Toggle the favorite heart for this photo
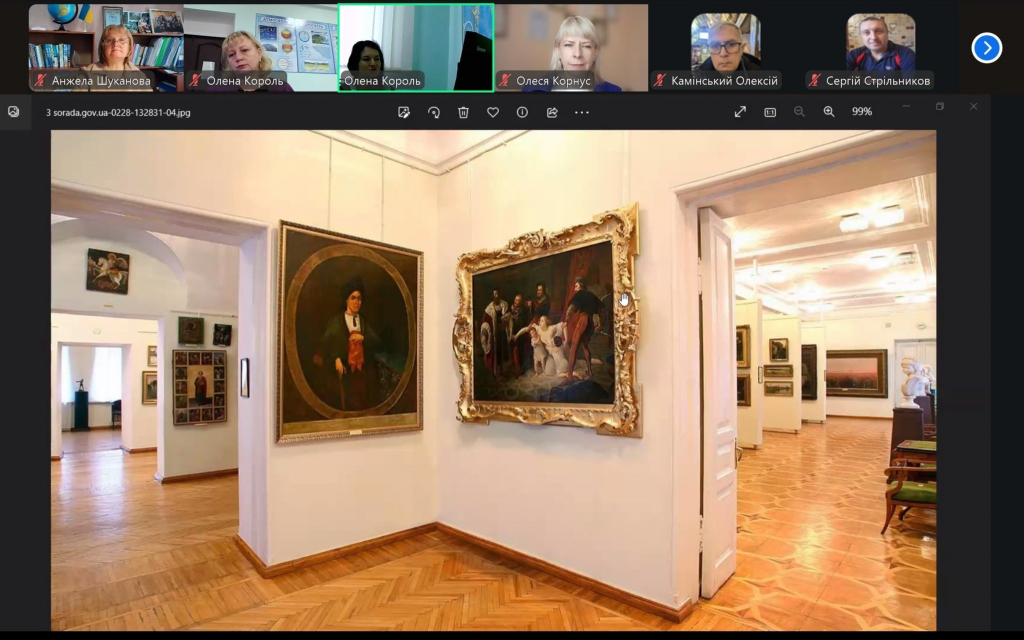 click(x=493, y=112)
